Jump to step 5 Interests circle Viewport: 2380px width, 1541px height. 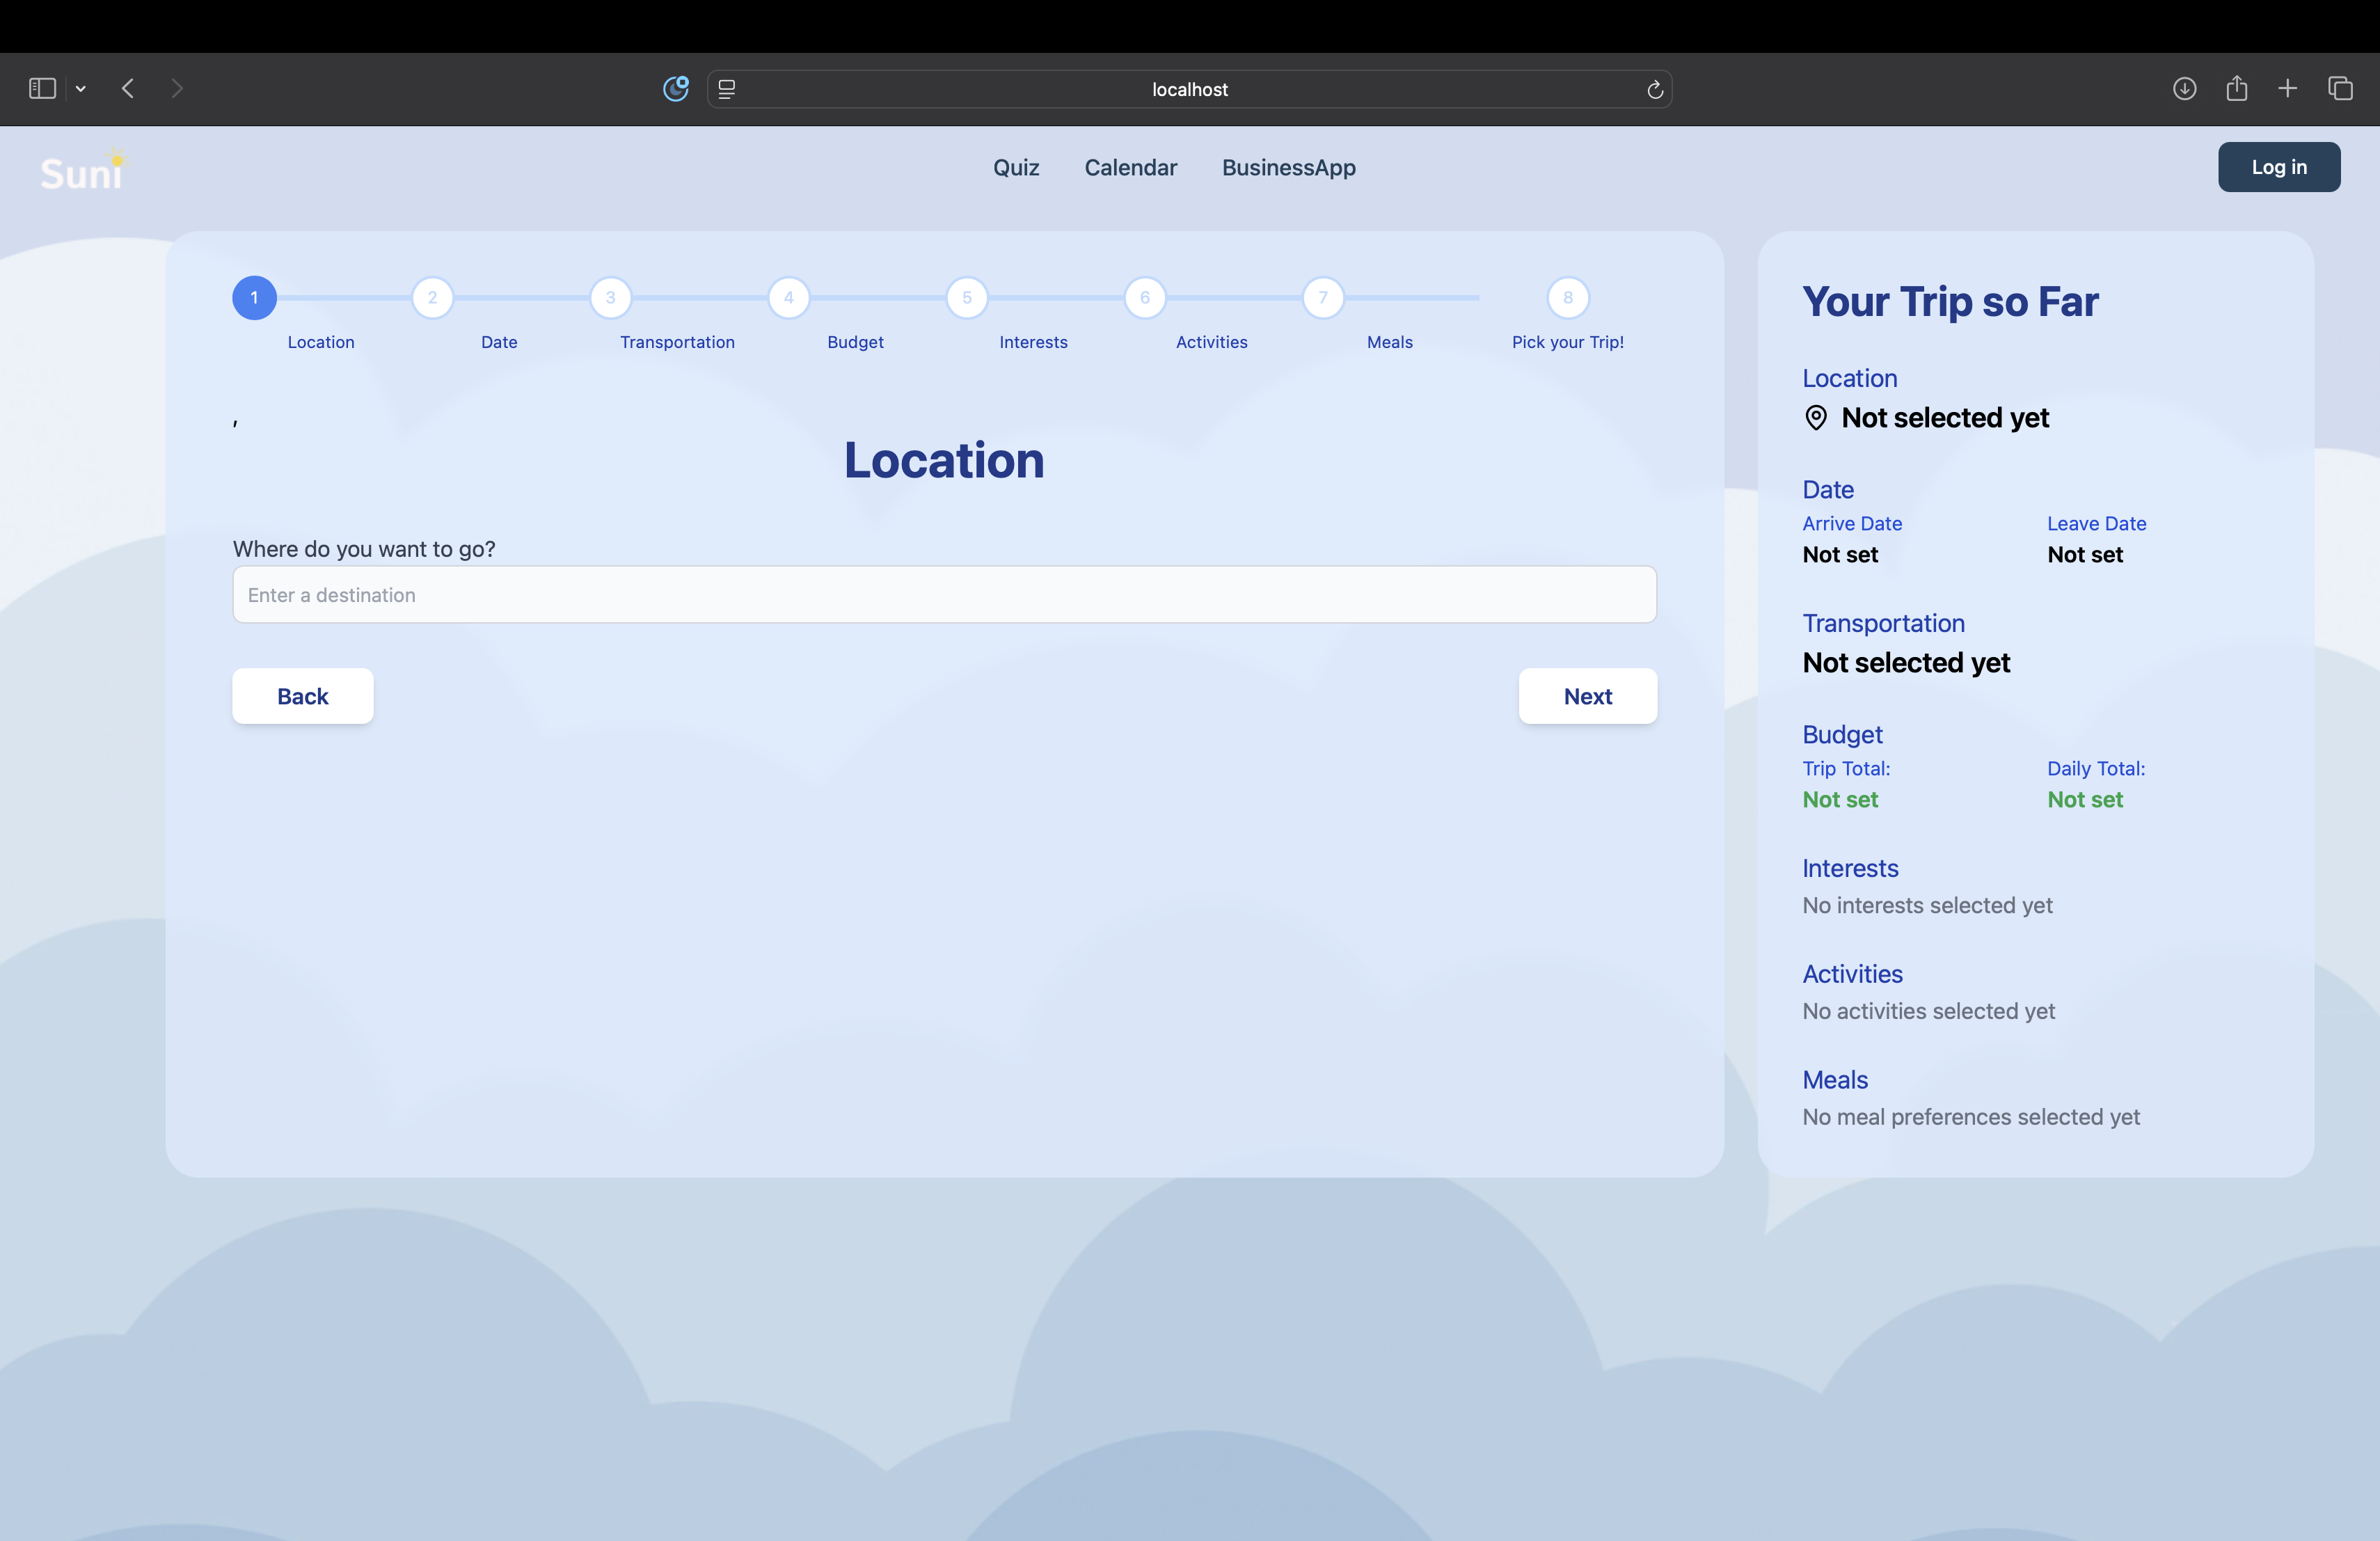966,298
